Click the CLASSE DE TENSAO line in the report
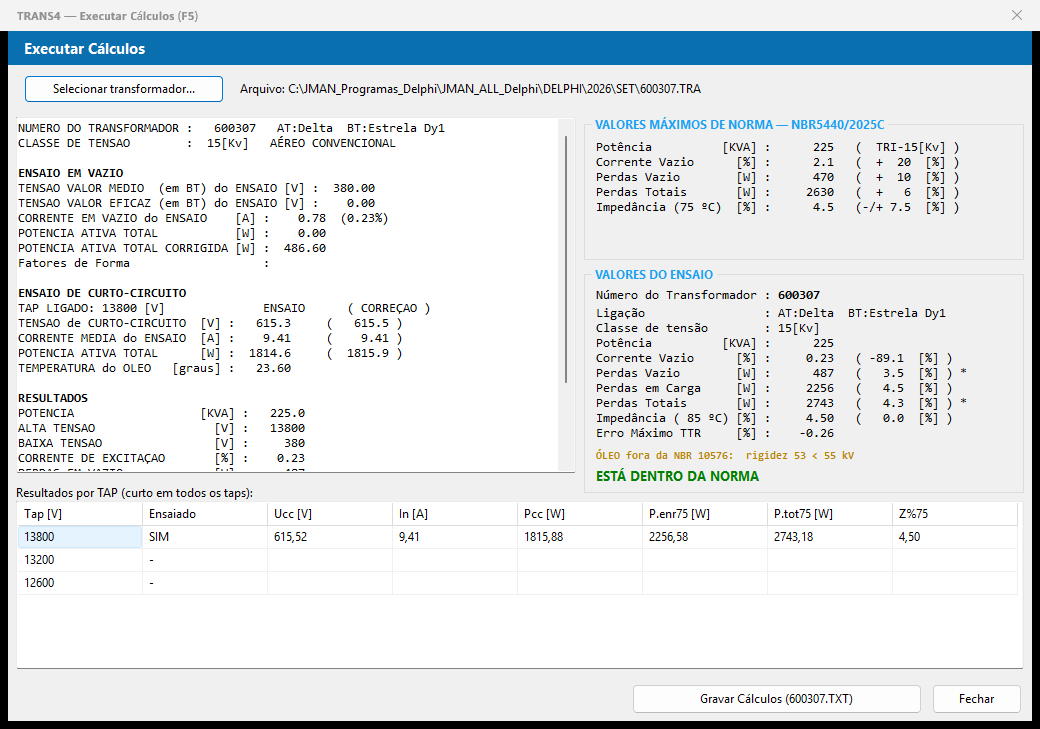Screen dimensions: 1040x729 (x=206, y=143)
